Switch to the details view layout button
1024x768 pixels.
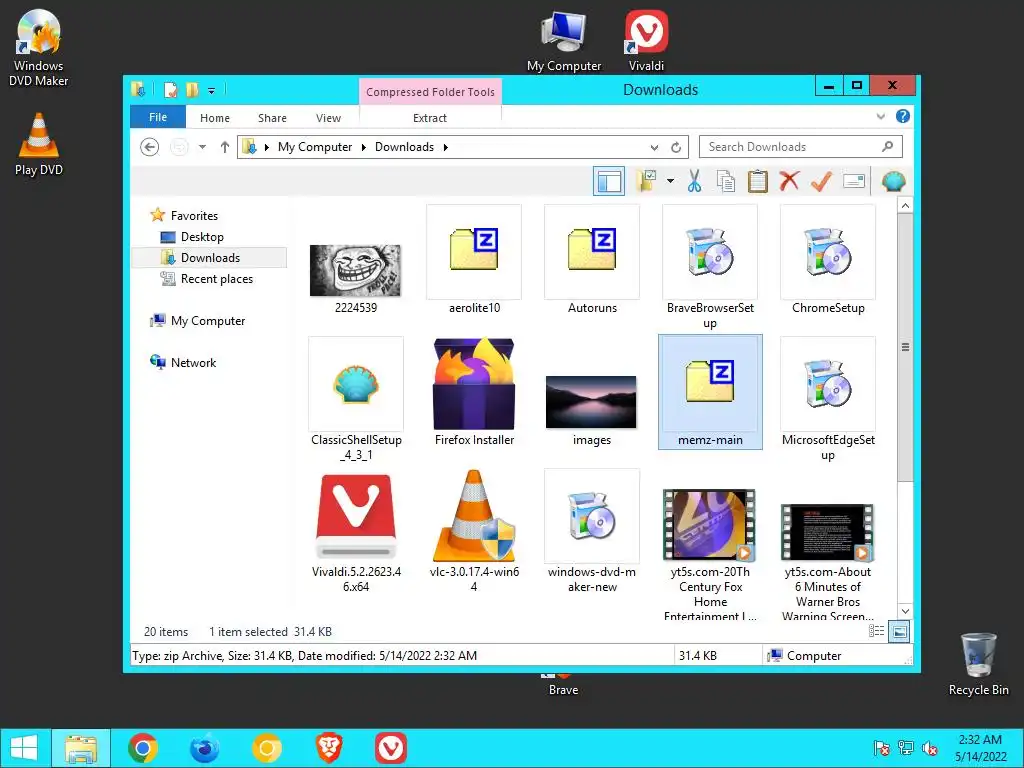876,631
